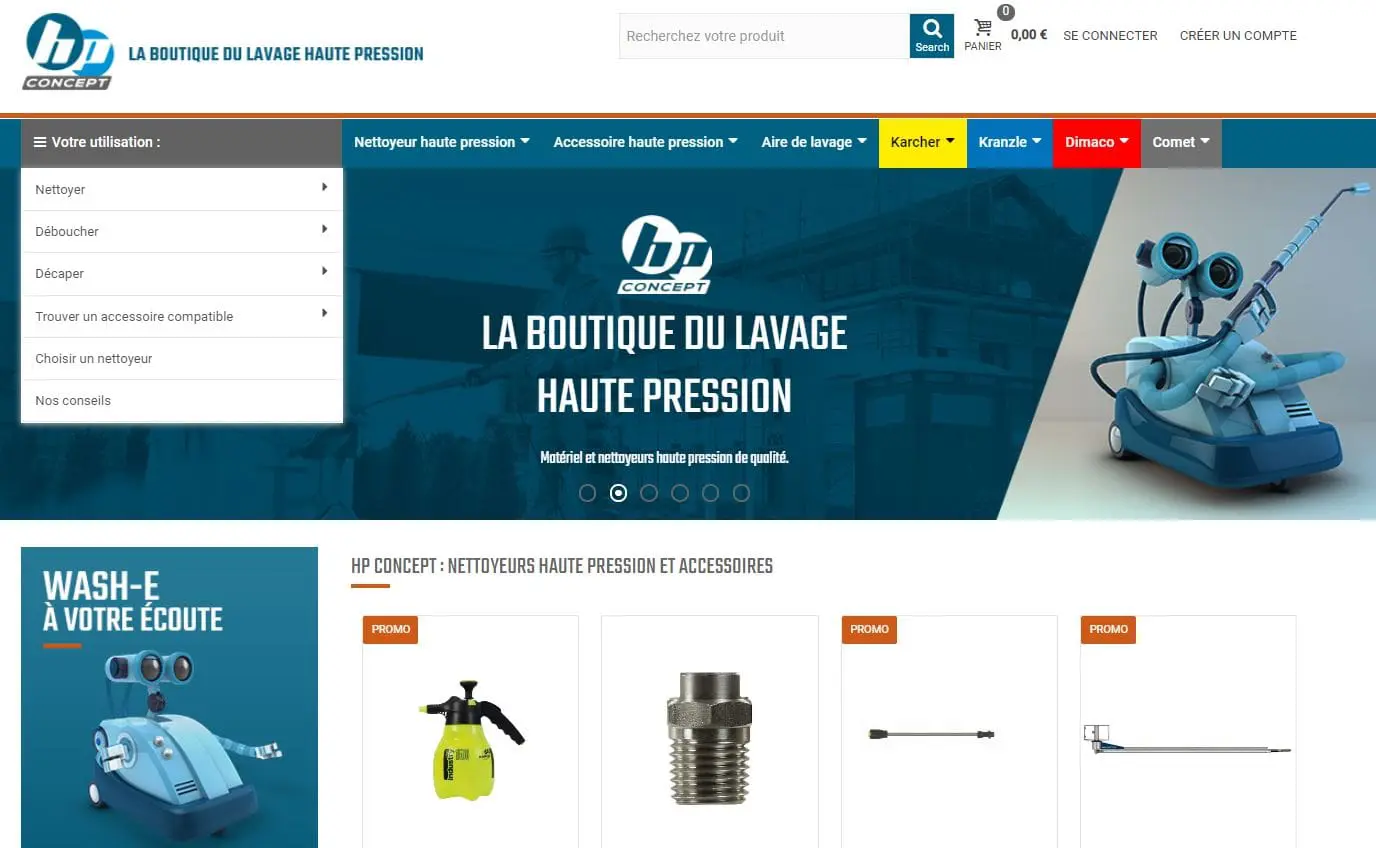Expand the Nettoyeur haute pression dropdown
Image resolution: width=1376 pixels, height=848 pixels.
tap(442, 142)
